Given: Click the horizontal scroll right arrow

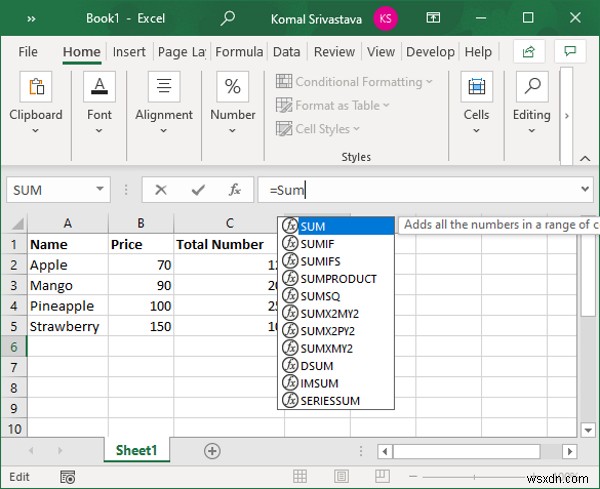Looking at the screenshot, I should click(x=570, y=452).
